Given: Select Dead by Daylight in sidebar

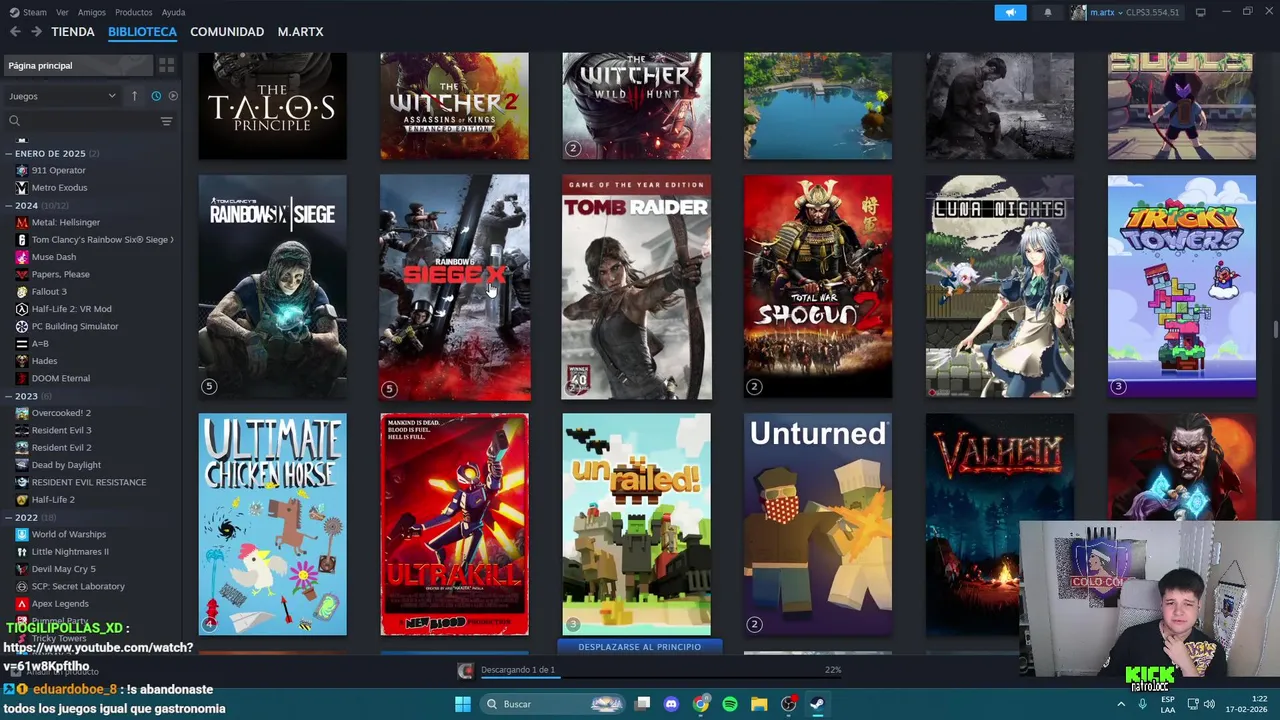Looking at the screenshot, I should (x=66, y=465).
